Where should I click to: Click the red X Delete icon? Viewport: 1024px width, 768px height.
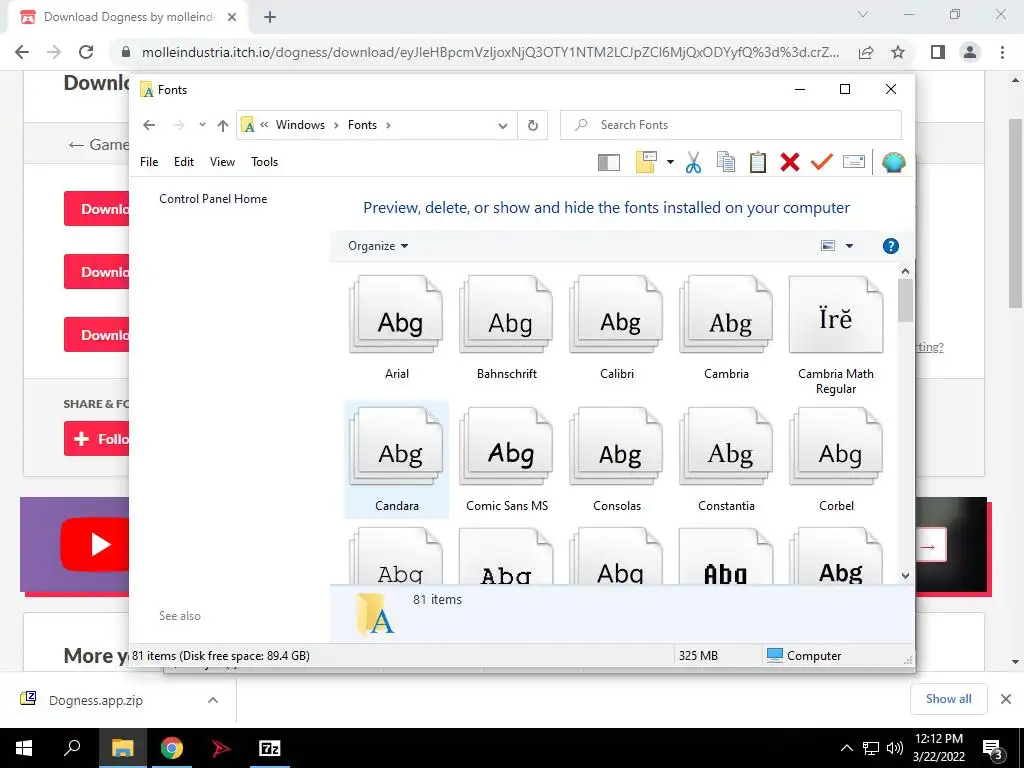(790, 162)
